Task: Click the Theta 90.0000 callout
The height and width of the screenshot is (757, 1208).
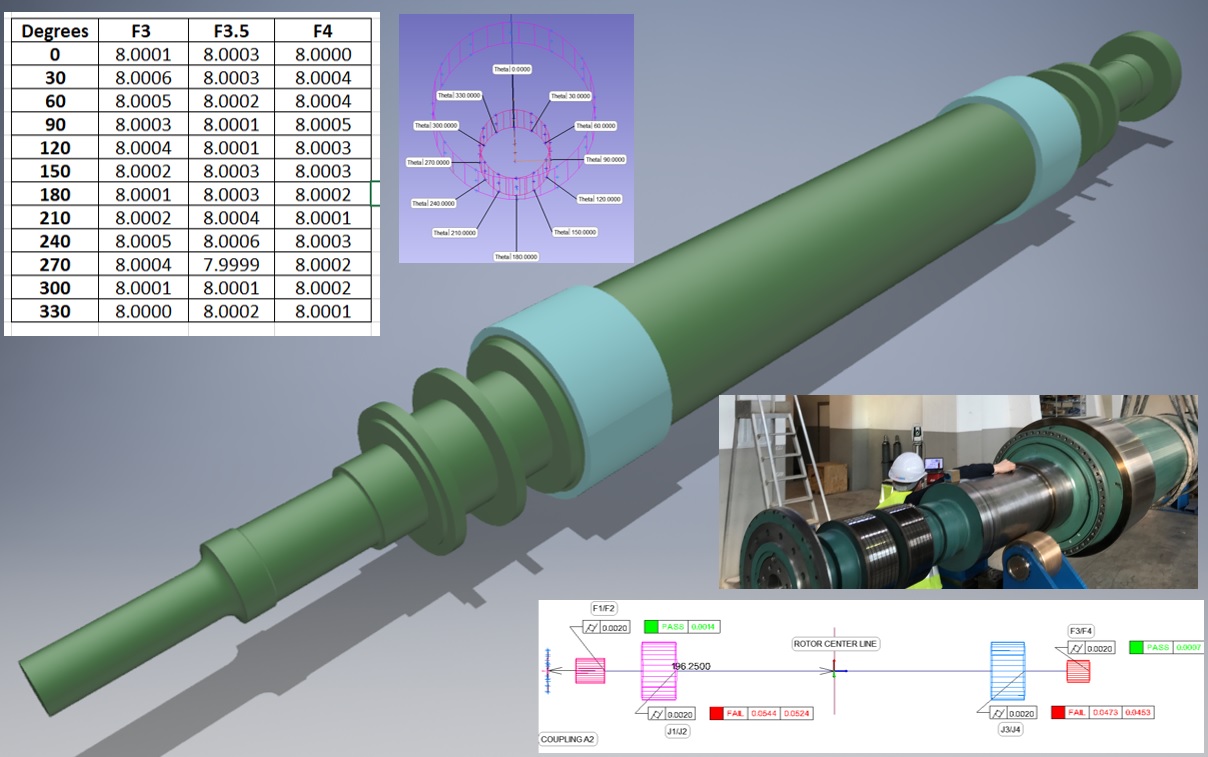Action: point(604,160)
